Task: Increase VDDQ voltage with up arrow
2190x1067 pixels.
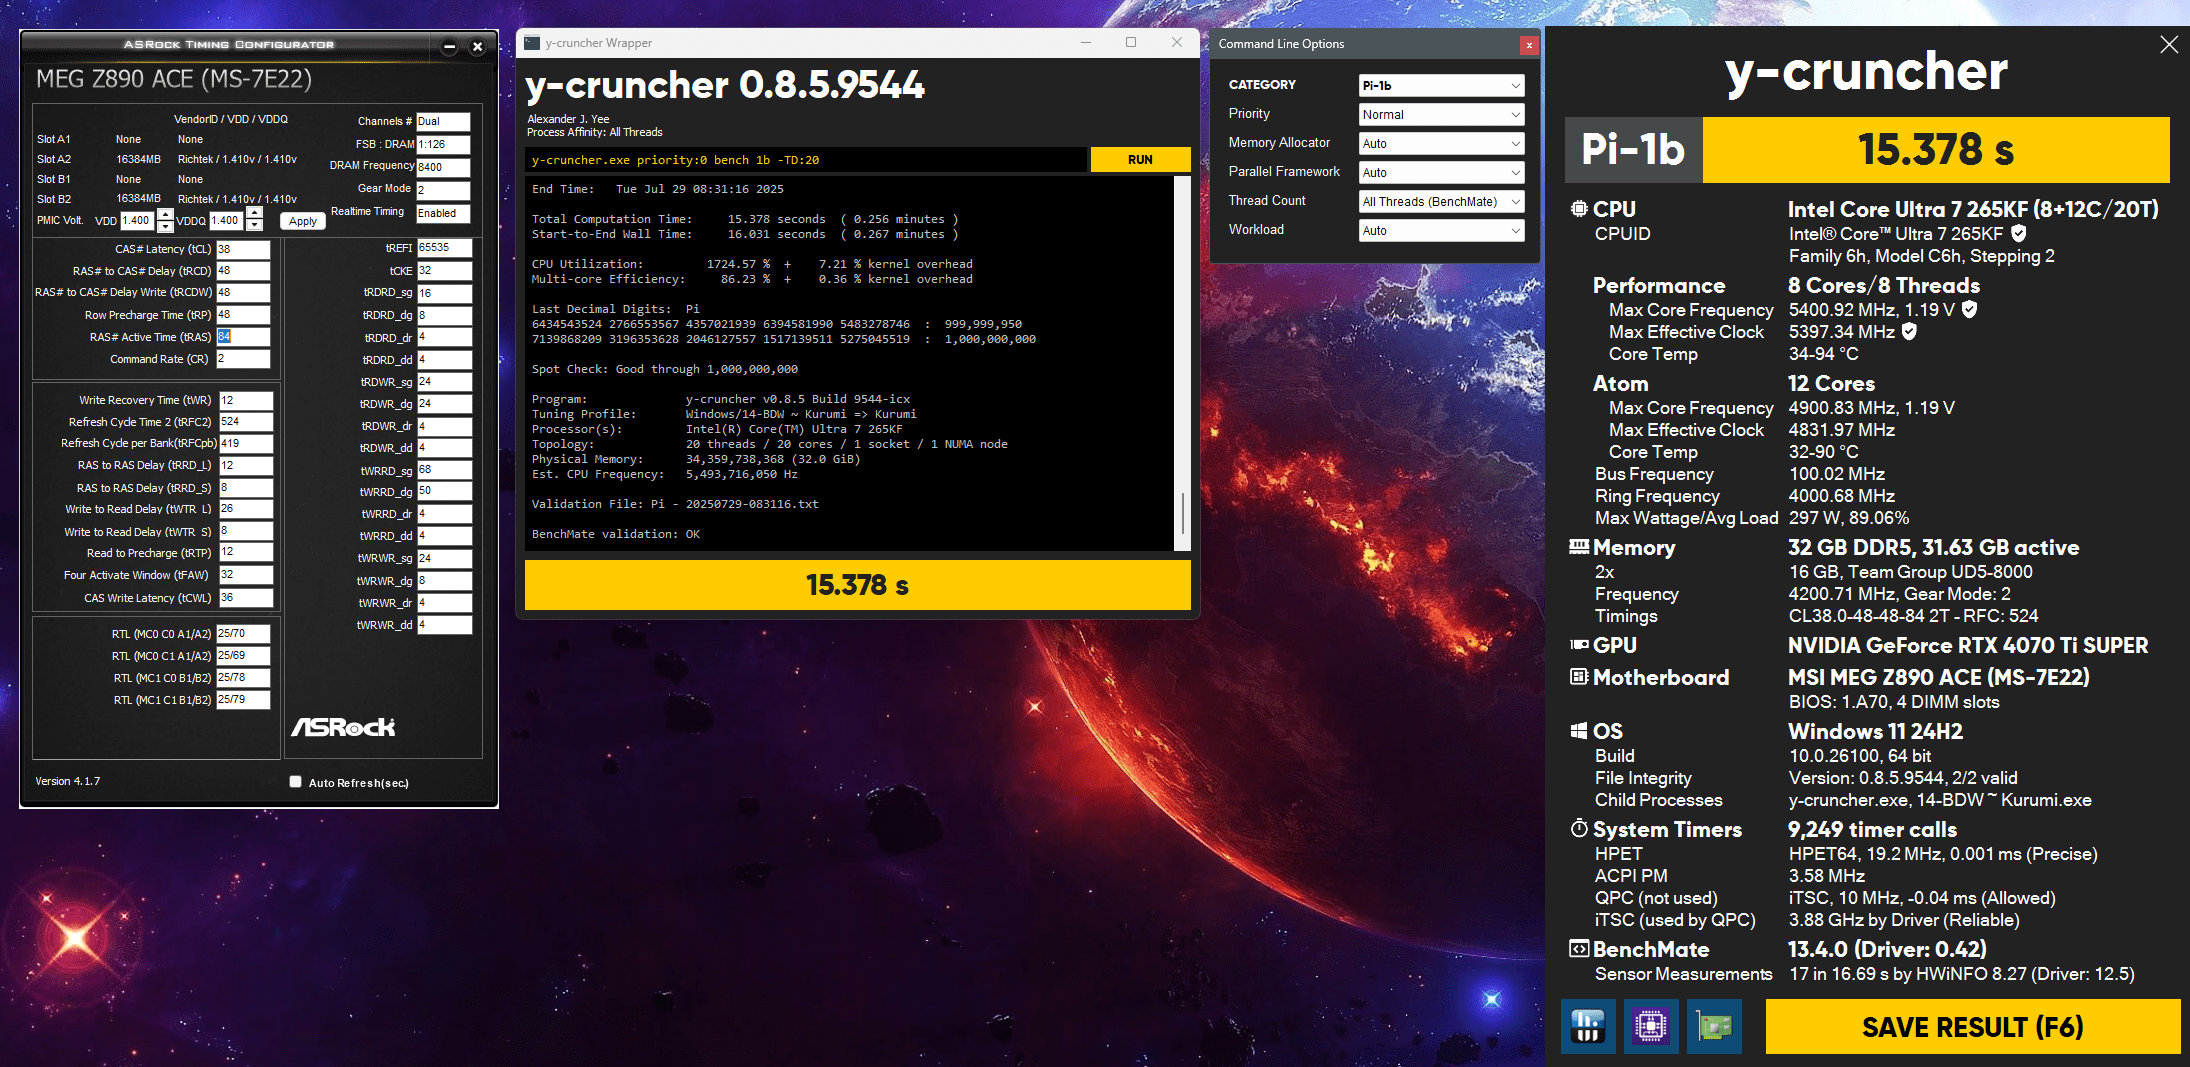Action: 254,213
